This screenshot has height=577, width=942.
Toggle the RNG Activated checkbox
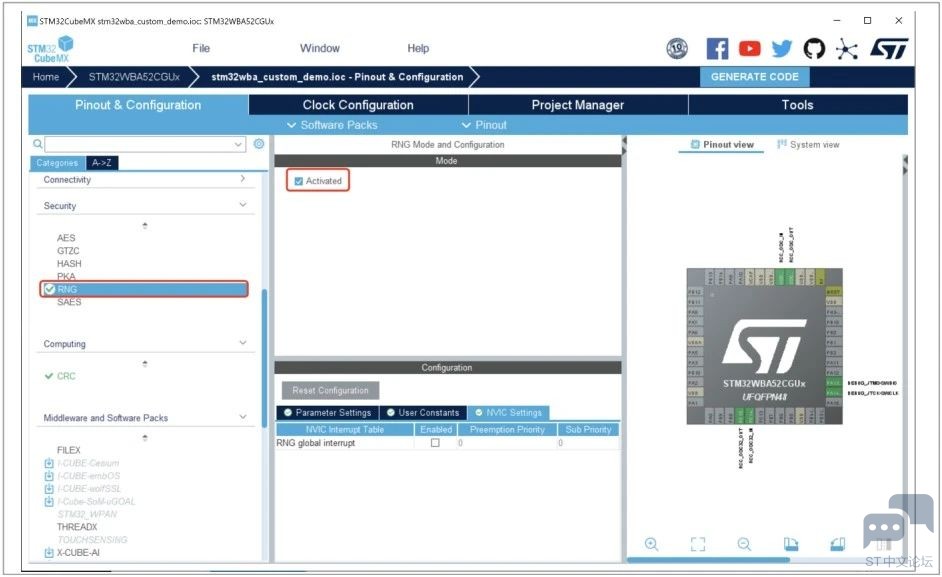[x=299, y=181]
